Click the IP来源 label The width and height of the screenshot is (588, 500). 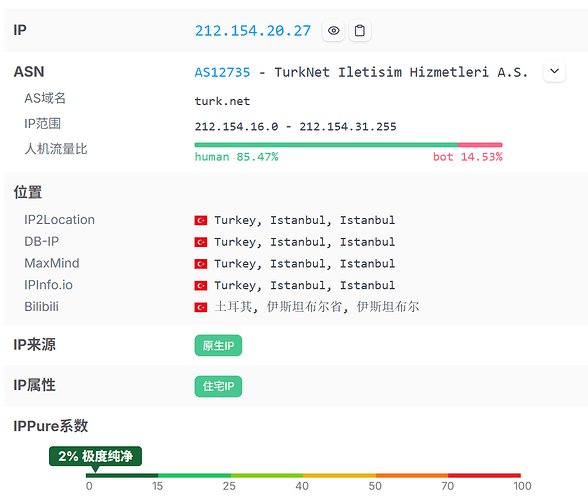coord(34,345)
